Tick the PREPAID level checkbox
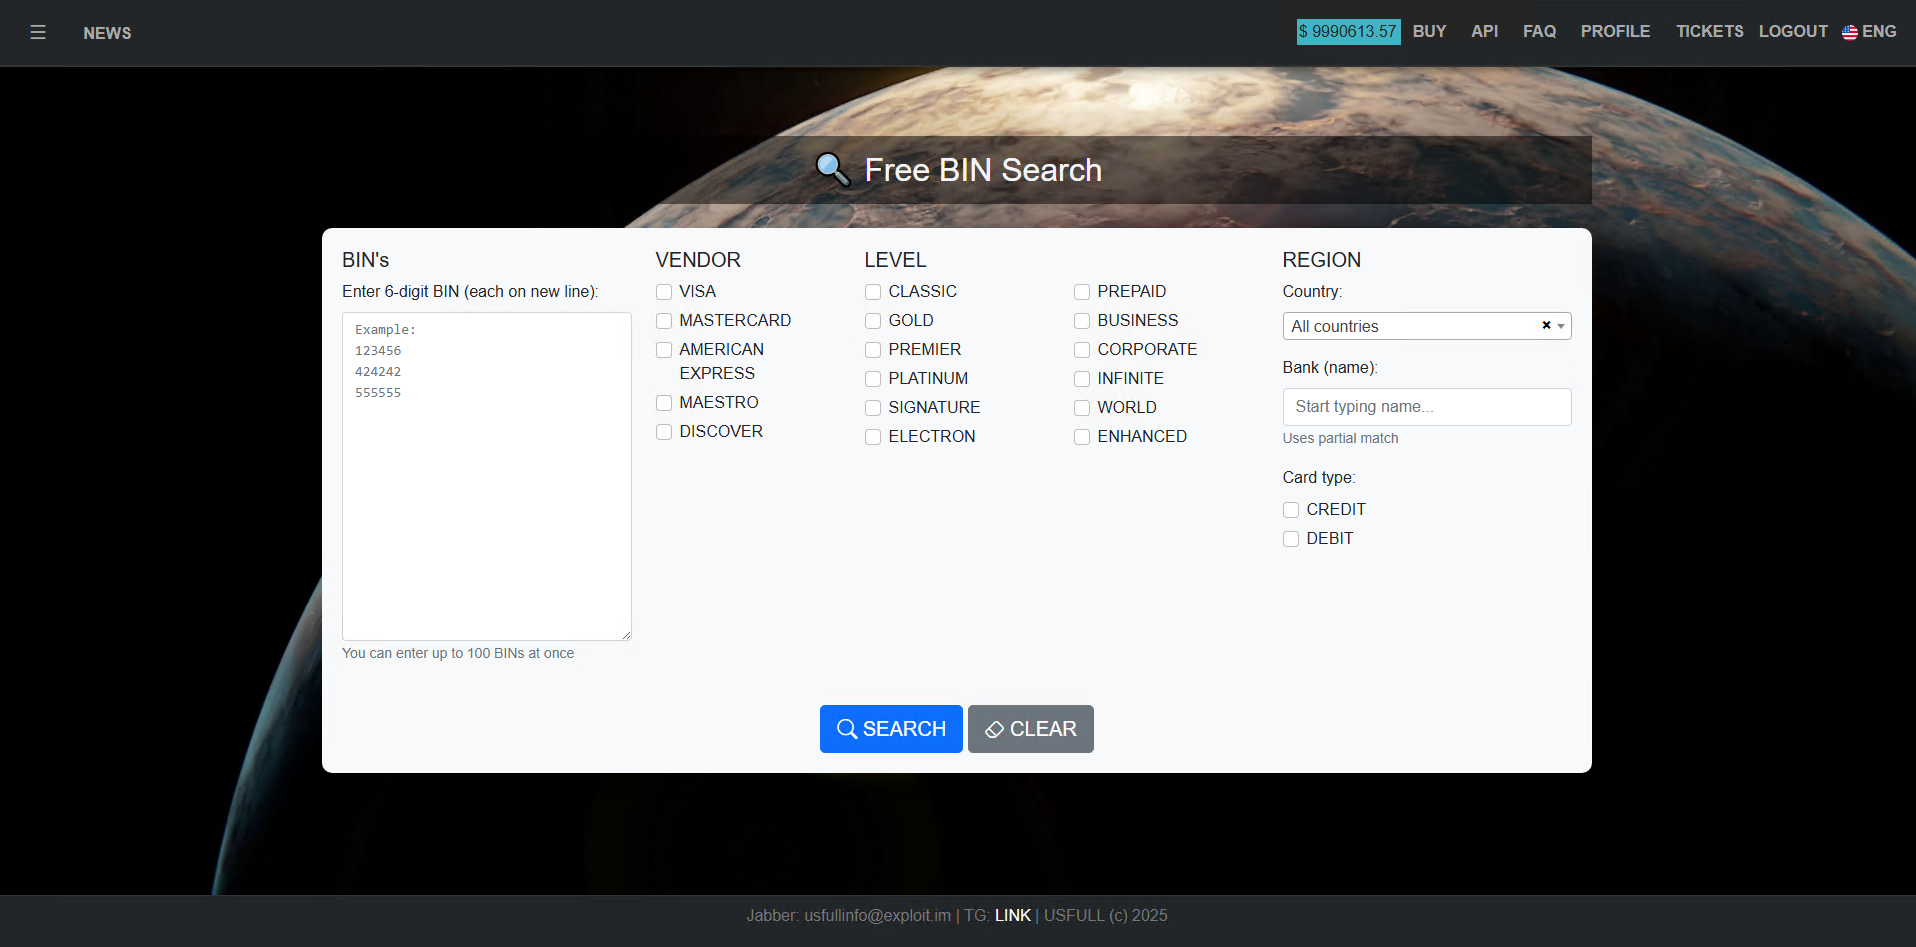The image size is (1916, 947). pos(1082,292)
